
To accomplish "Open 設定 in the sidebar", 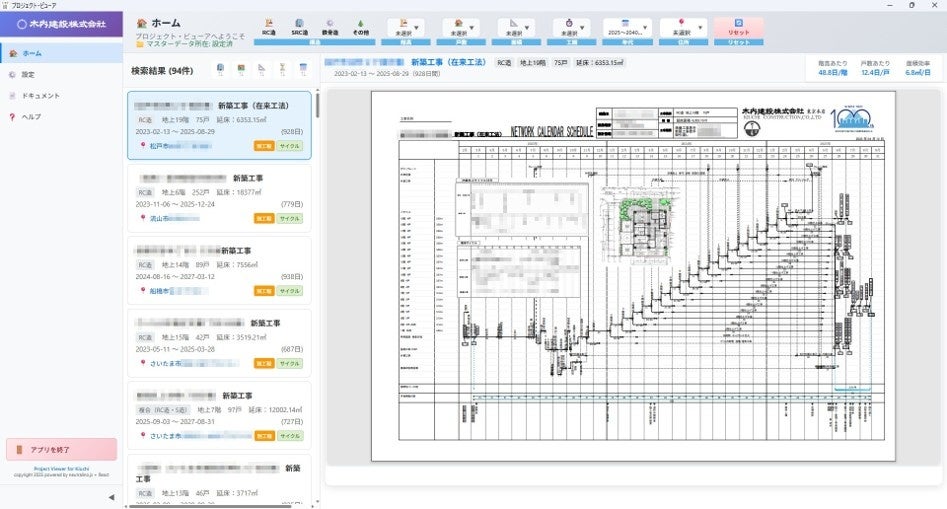I will pos(28,74).
